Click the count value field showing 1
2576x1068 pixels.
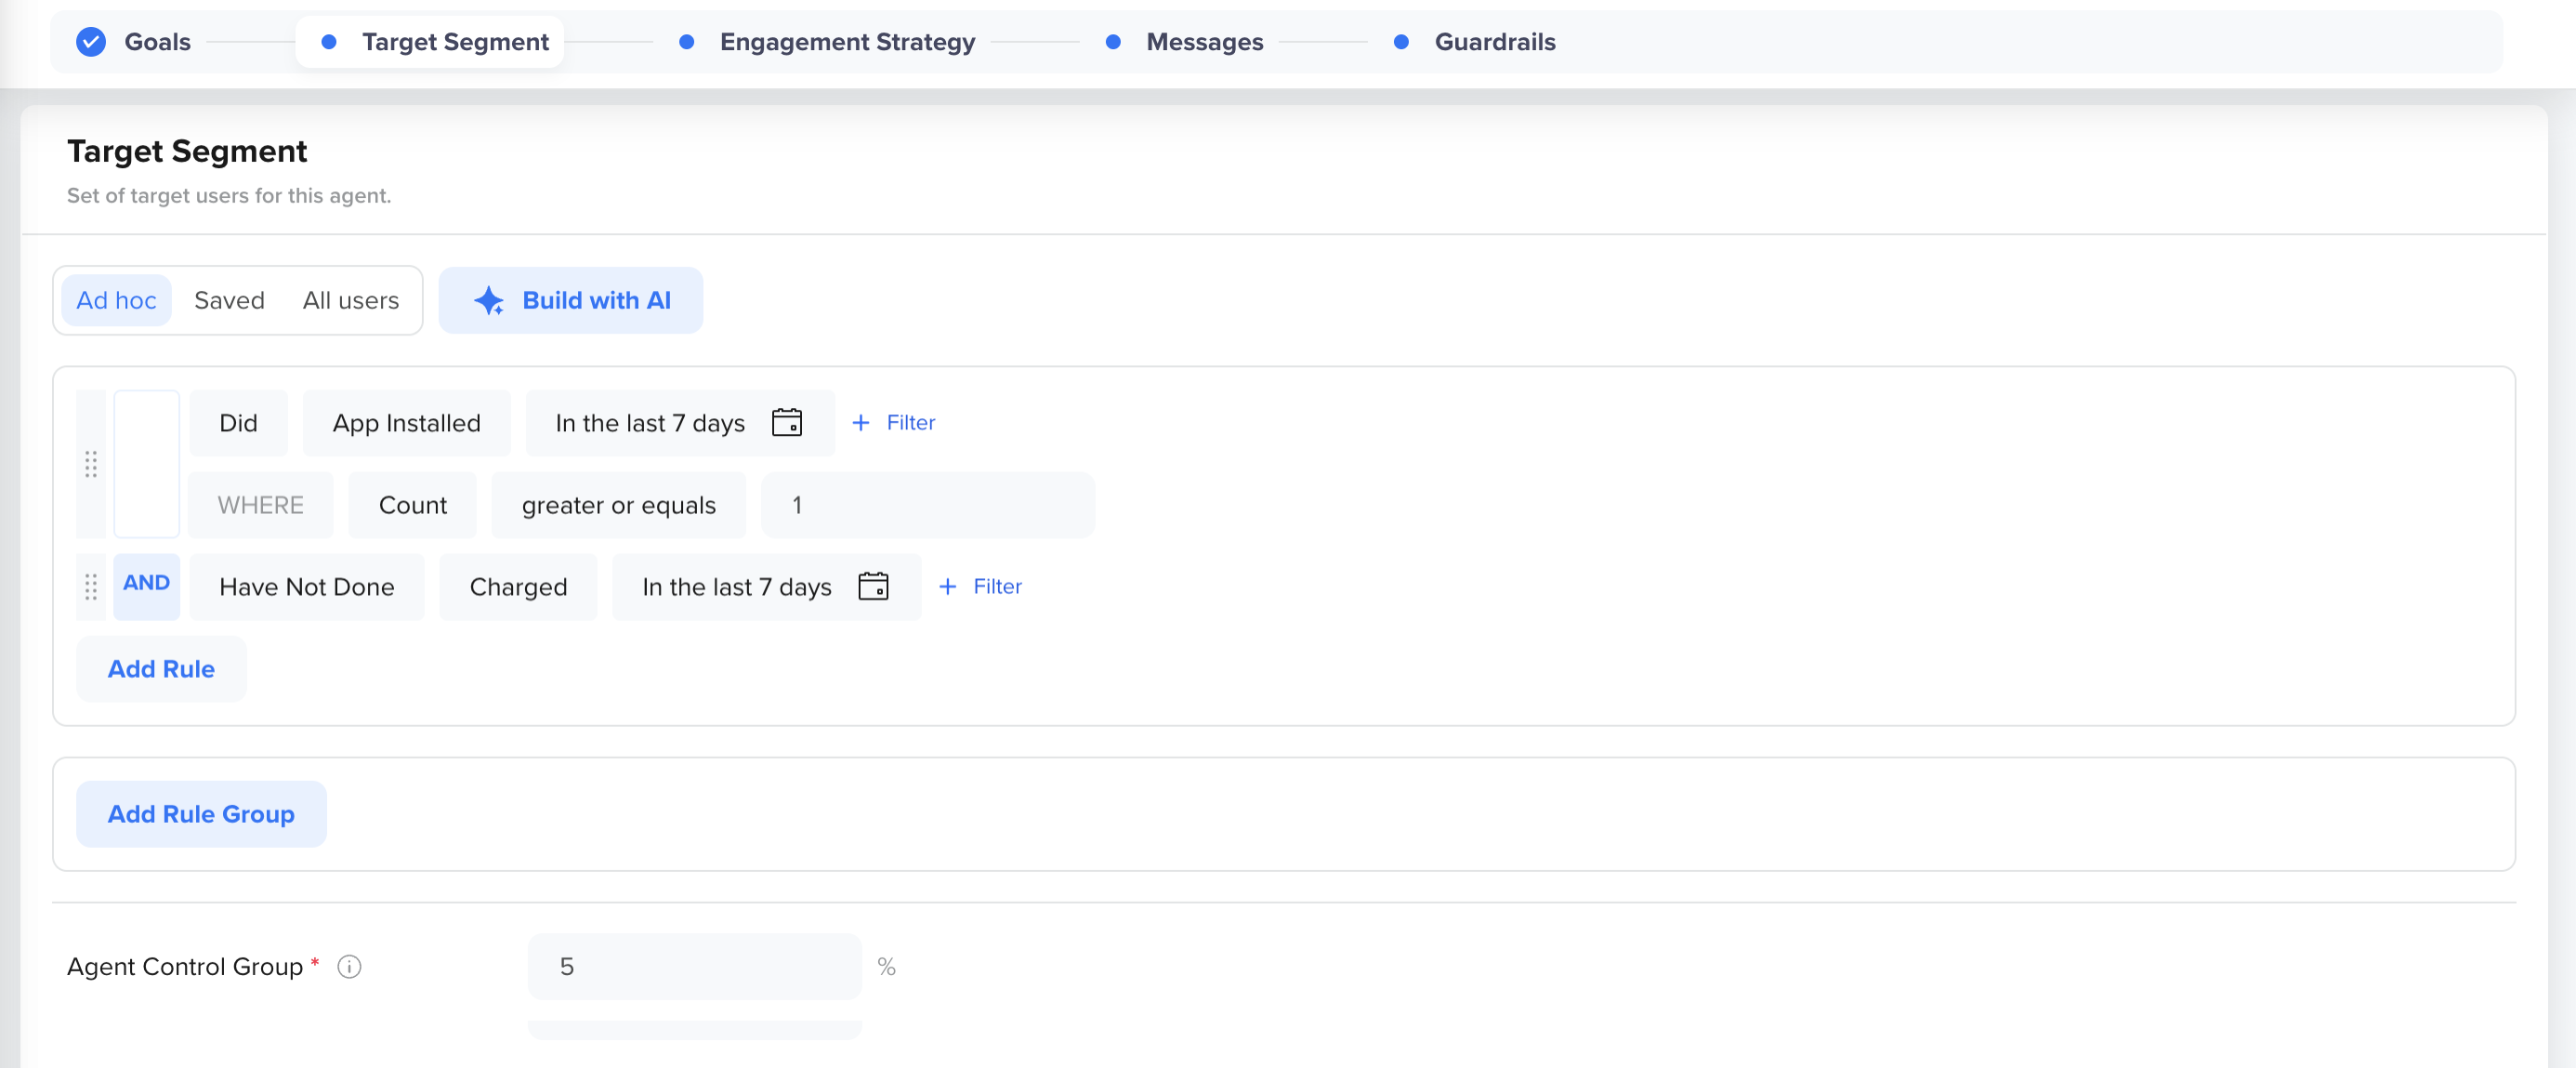[x=928, y=505]
